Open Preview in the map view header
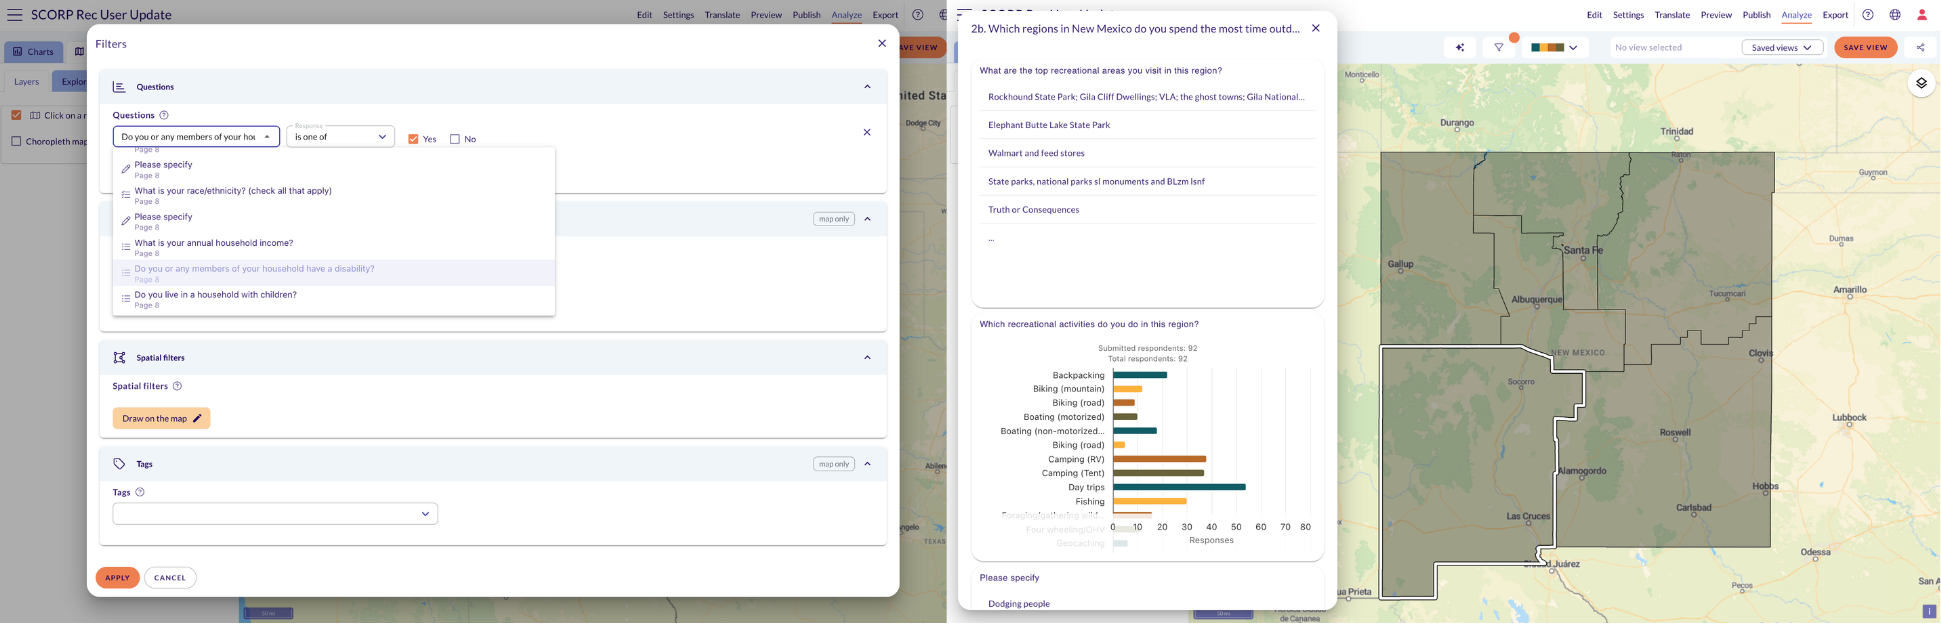 click(1716, 15)
